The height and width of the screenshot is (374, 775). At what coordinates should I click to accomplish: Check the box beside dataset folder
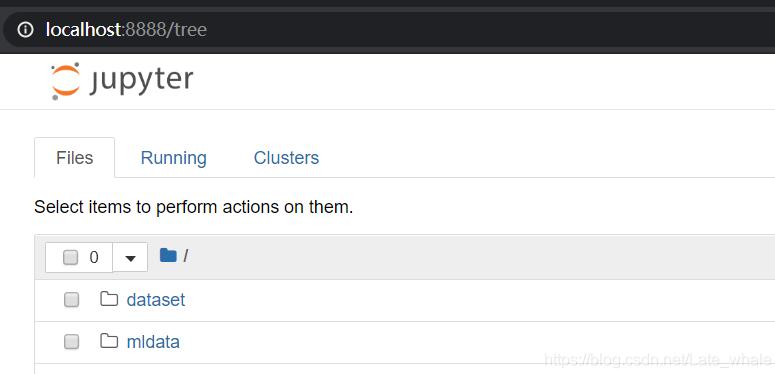click(x=71, y=299)
